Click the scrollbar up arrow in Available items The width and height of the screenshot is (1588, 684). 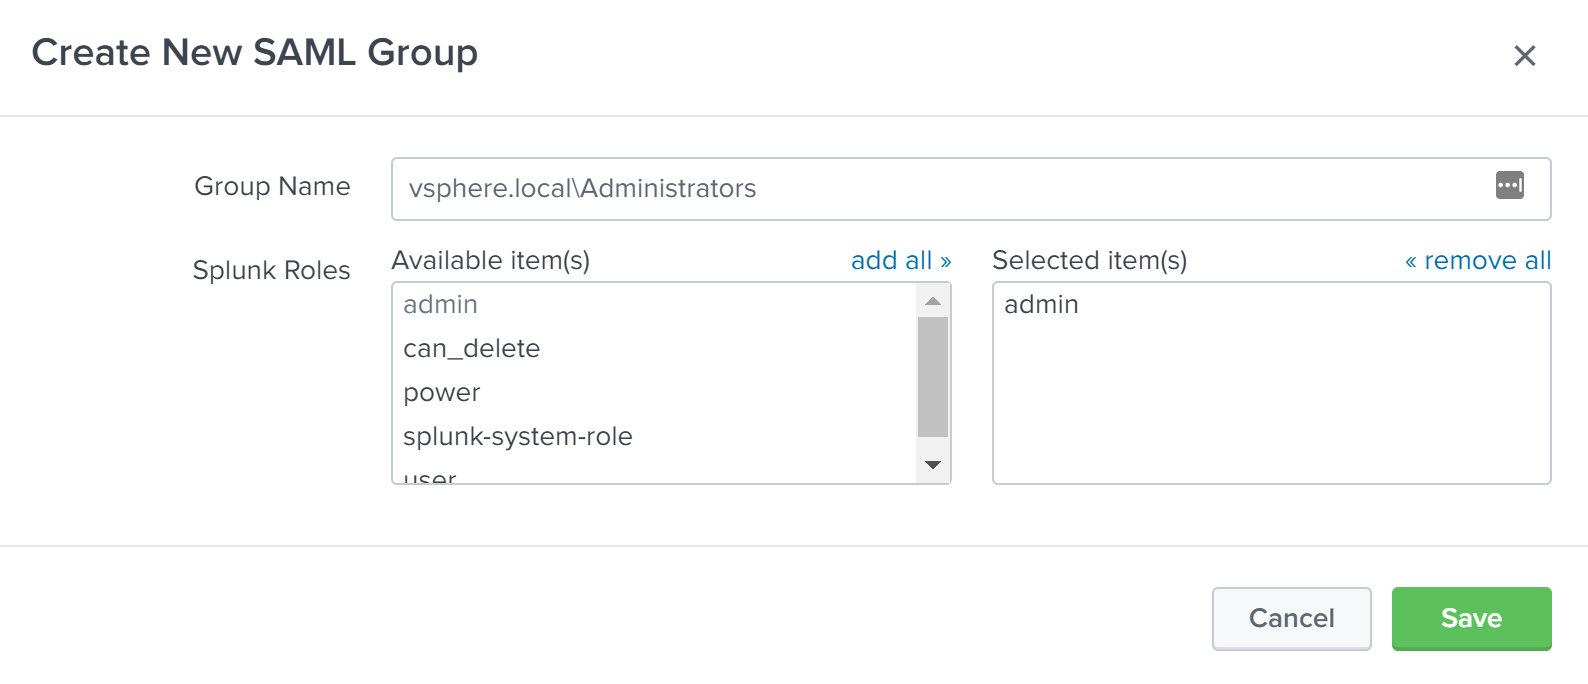point(932,301)
